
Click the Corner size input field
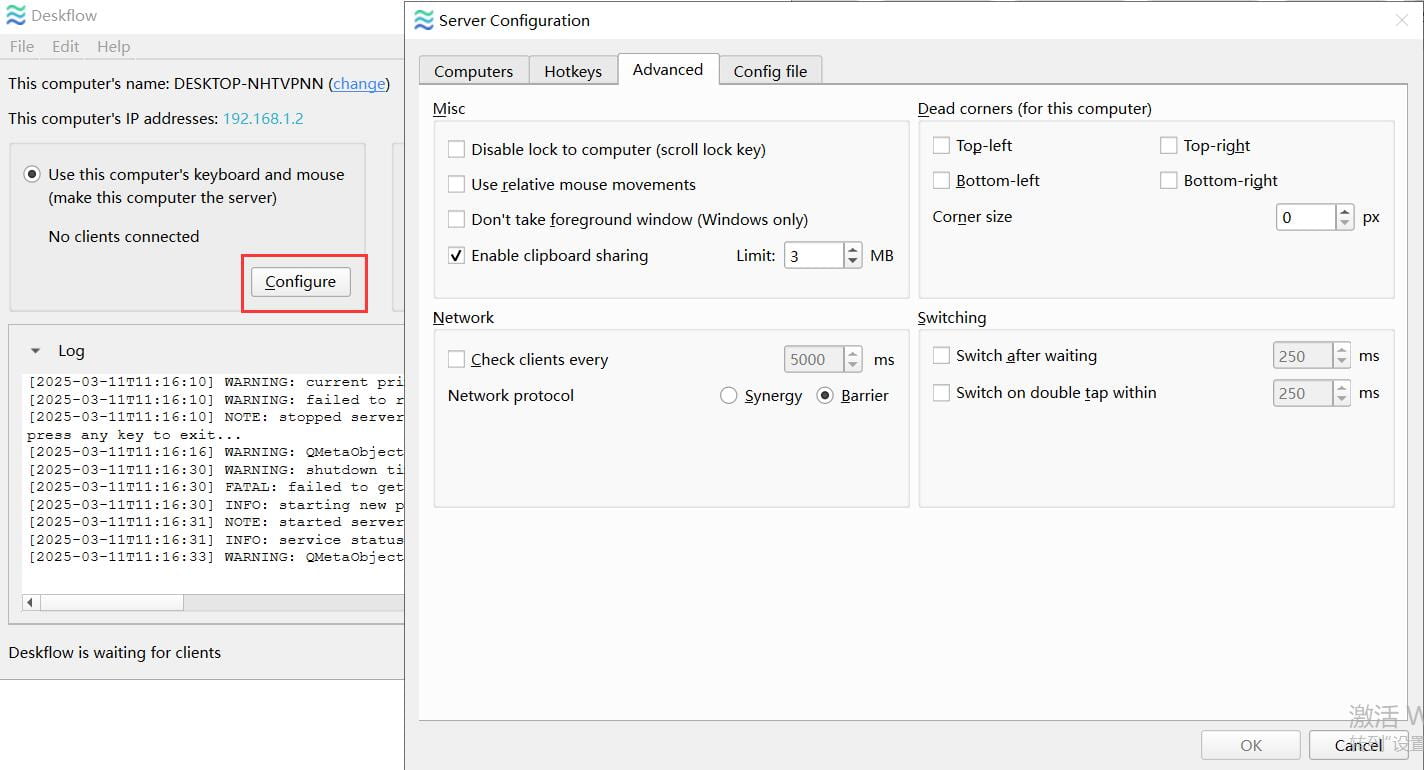pyautogui.click(x=1306, y=217)
